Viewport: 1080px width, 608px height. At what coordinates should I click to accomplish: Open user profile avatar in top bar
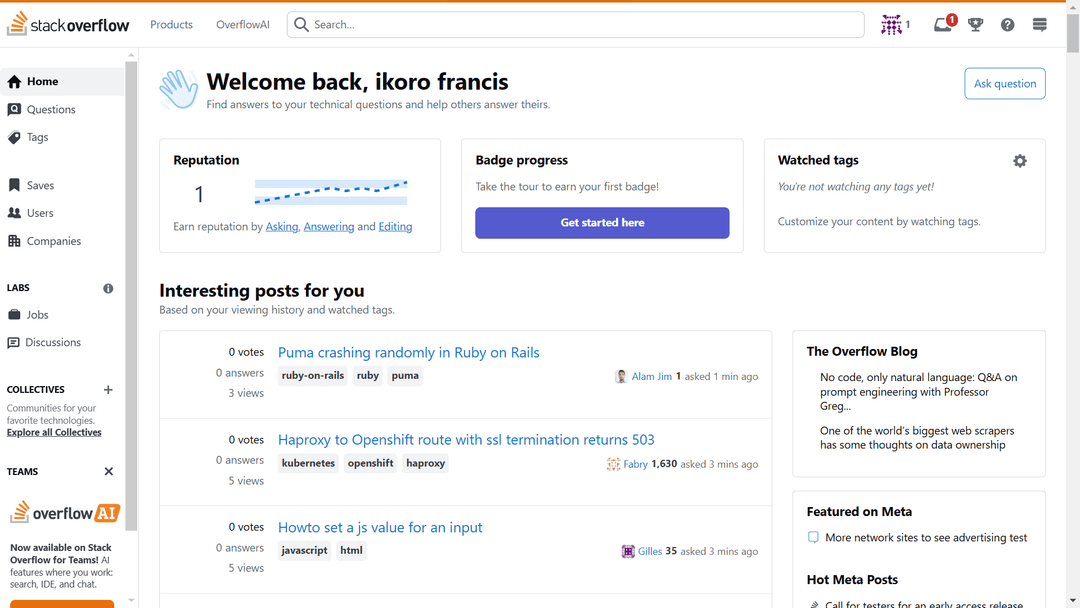pos(891,25)
